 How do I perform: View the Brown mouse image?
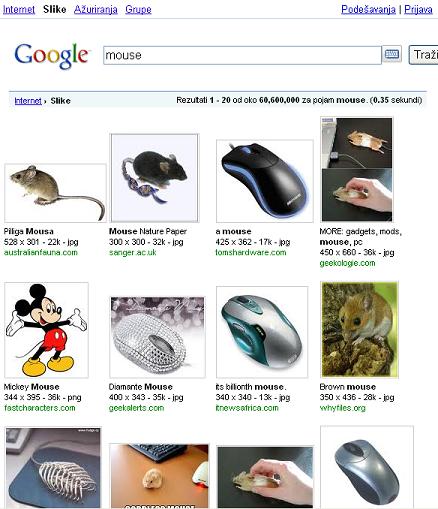(359, 330)
